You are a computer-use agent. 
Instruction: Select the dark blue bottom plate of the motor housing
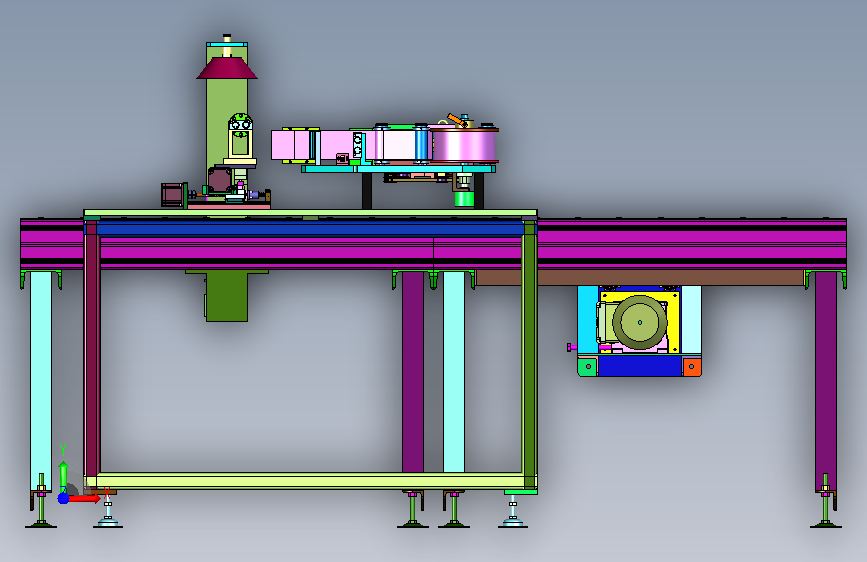click(640, 366)
